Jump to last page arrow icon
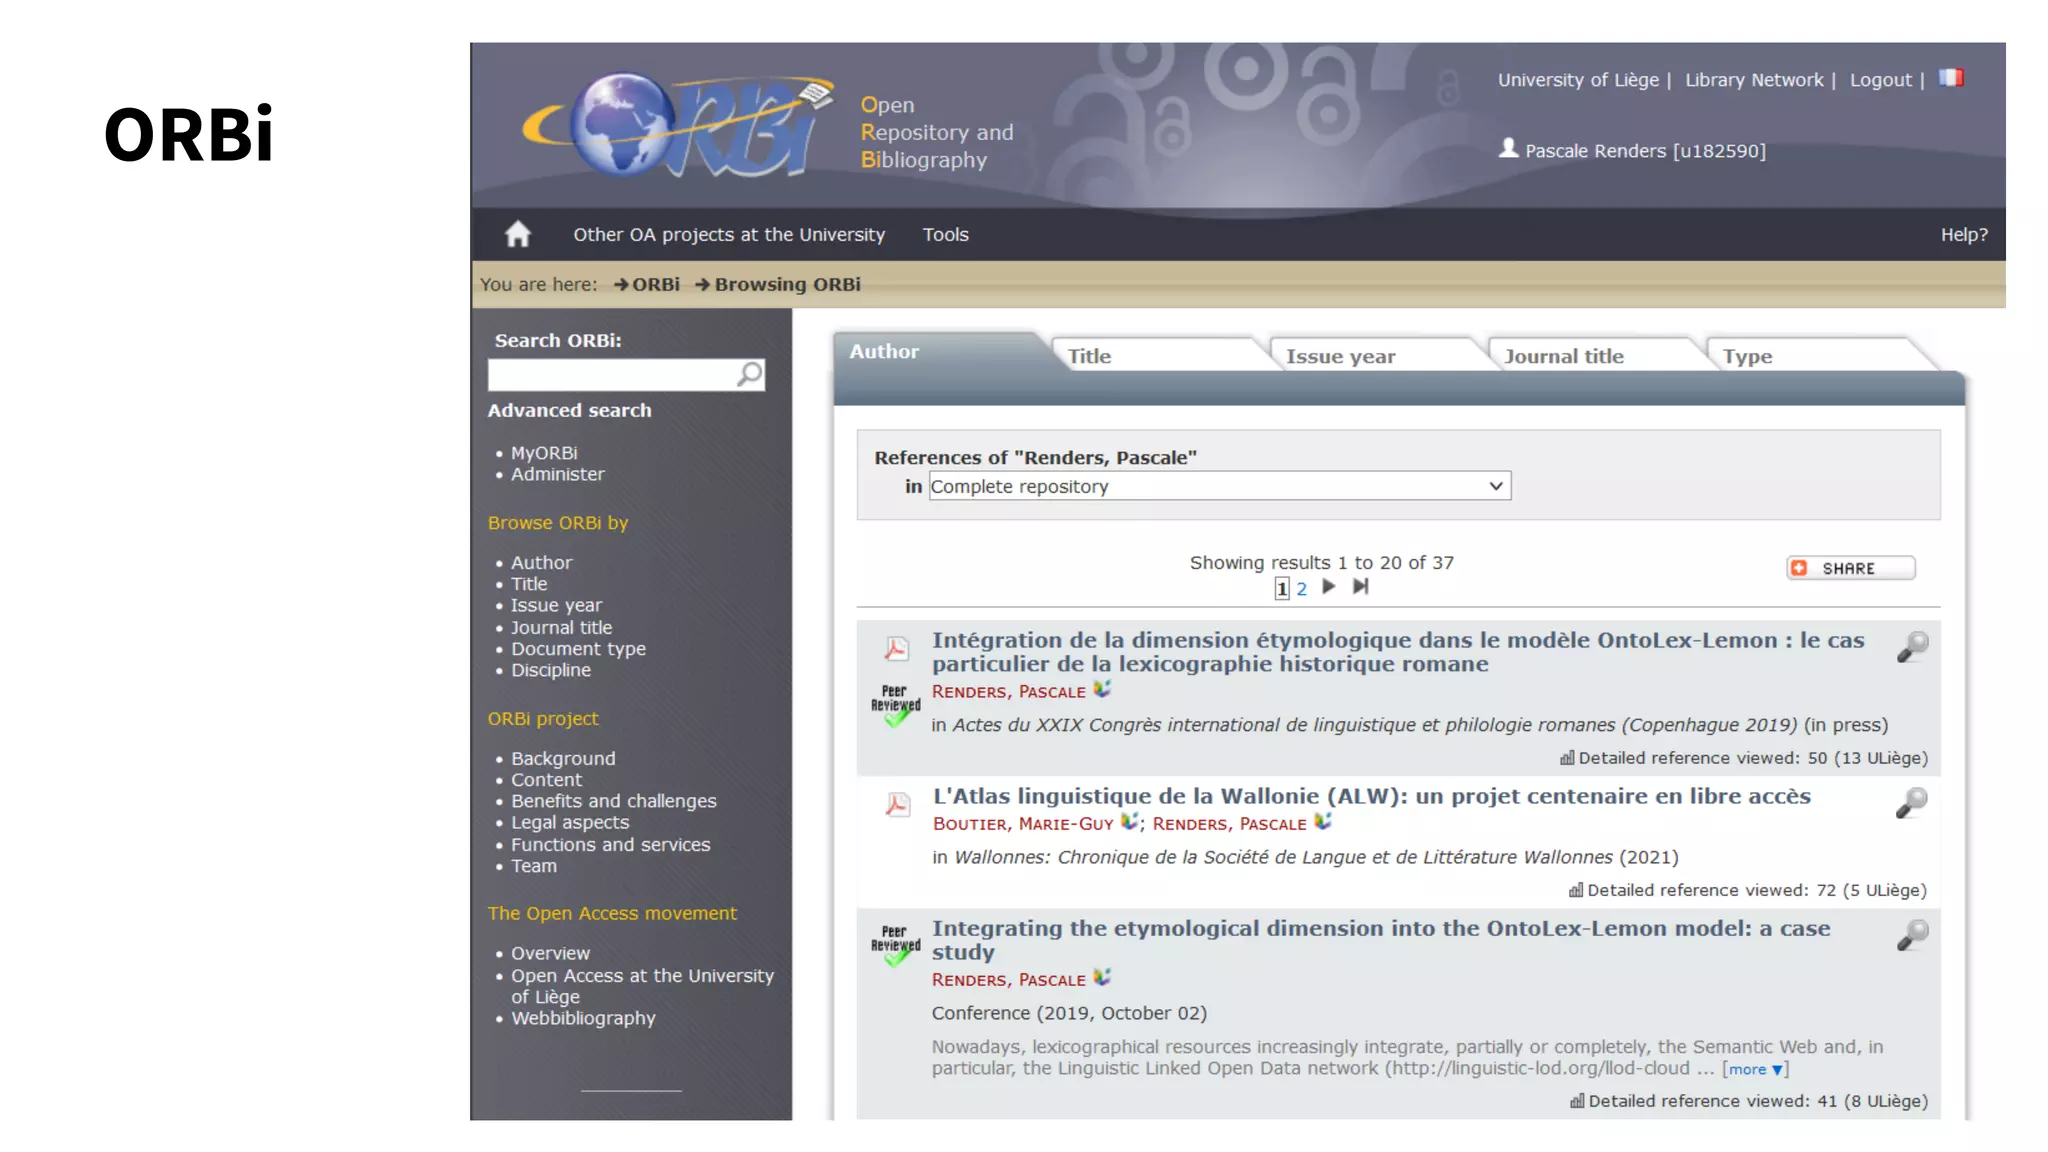Image resolution: width=2048 pixels, height=1152 pixels. (x=1361, y=587)
